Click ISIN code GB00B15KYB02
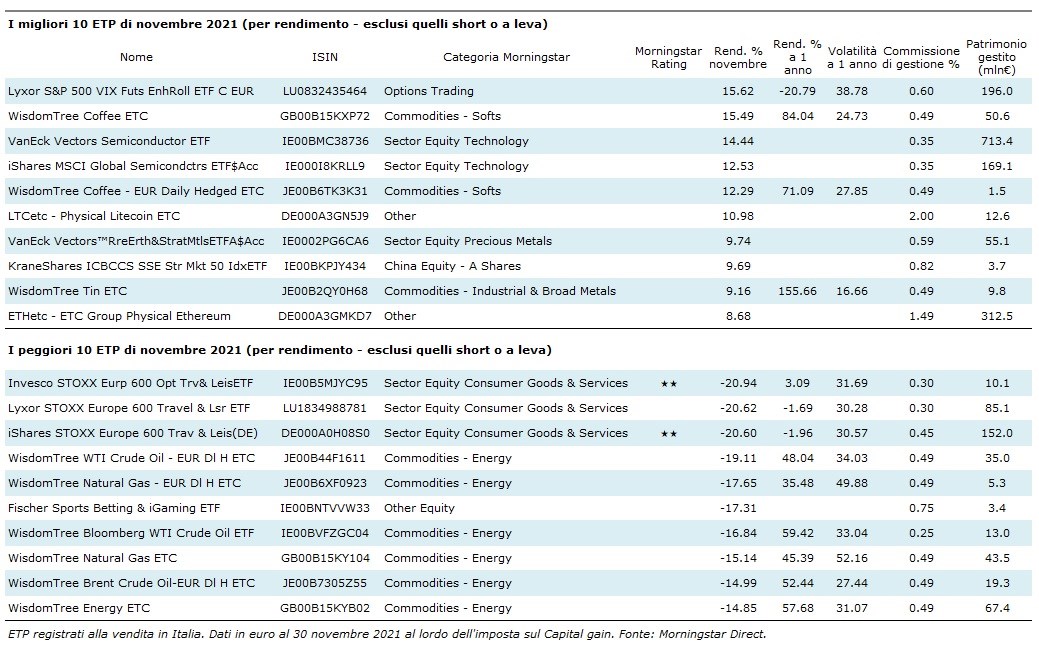Image resolution: width=1039 pixels, height=653 pixels. [x=327, y=608]
